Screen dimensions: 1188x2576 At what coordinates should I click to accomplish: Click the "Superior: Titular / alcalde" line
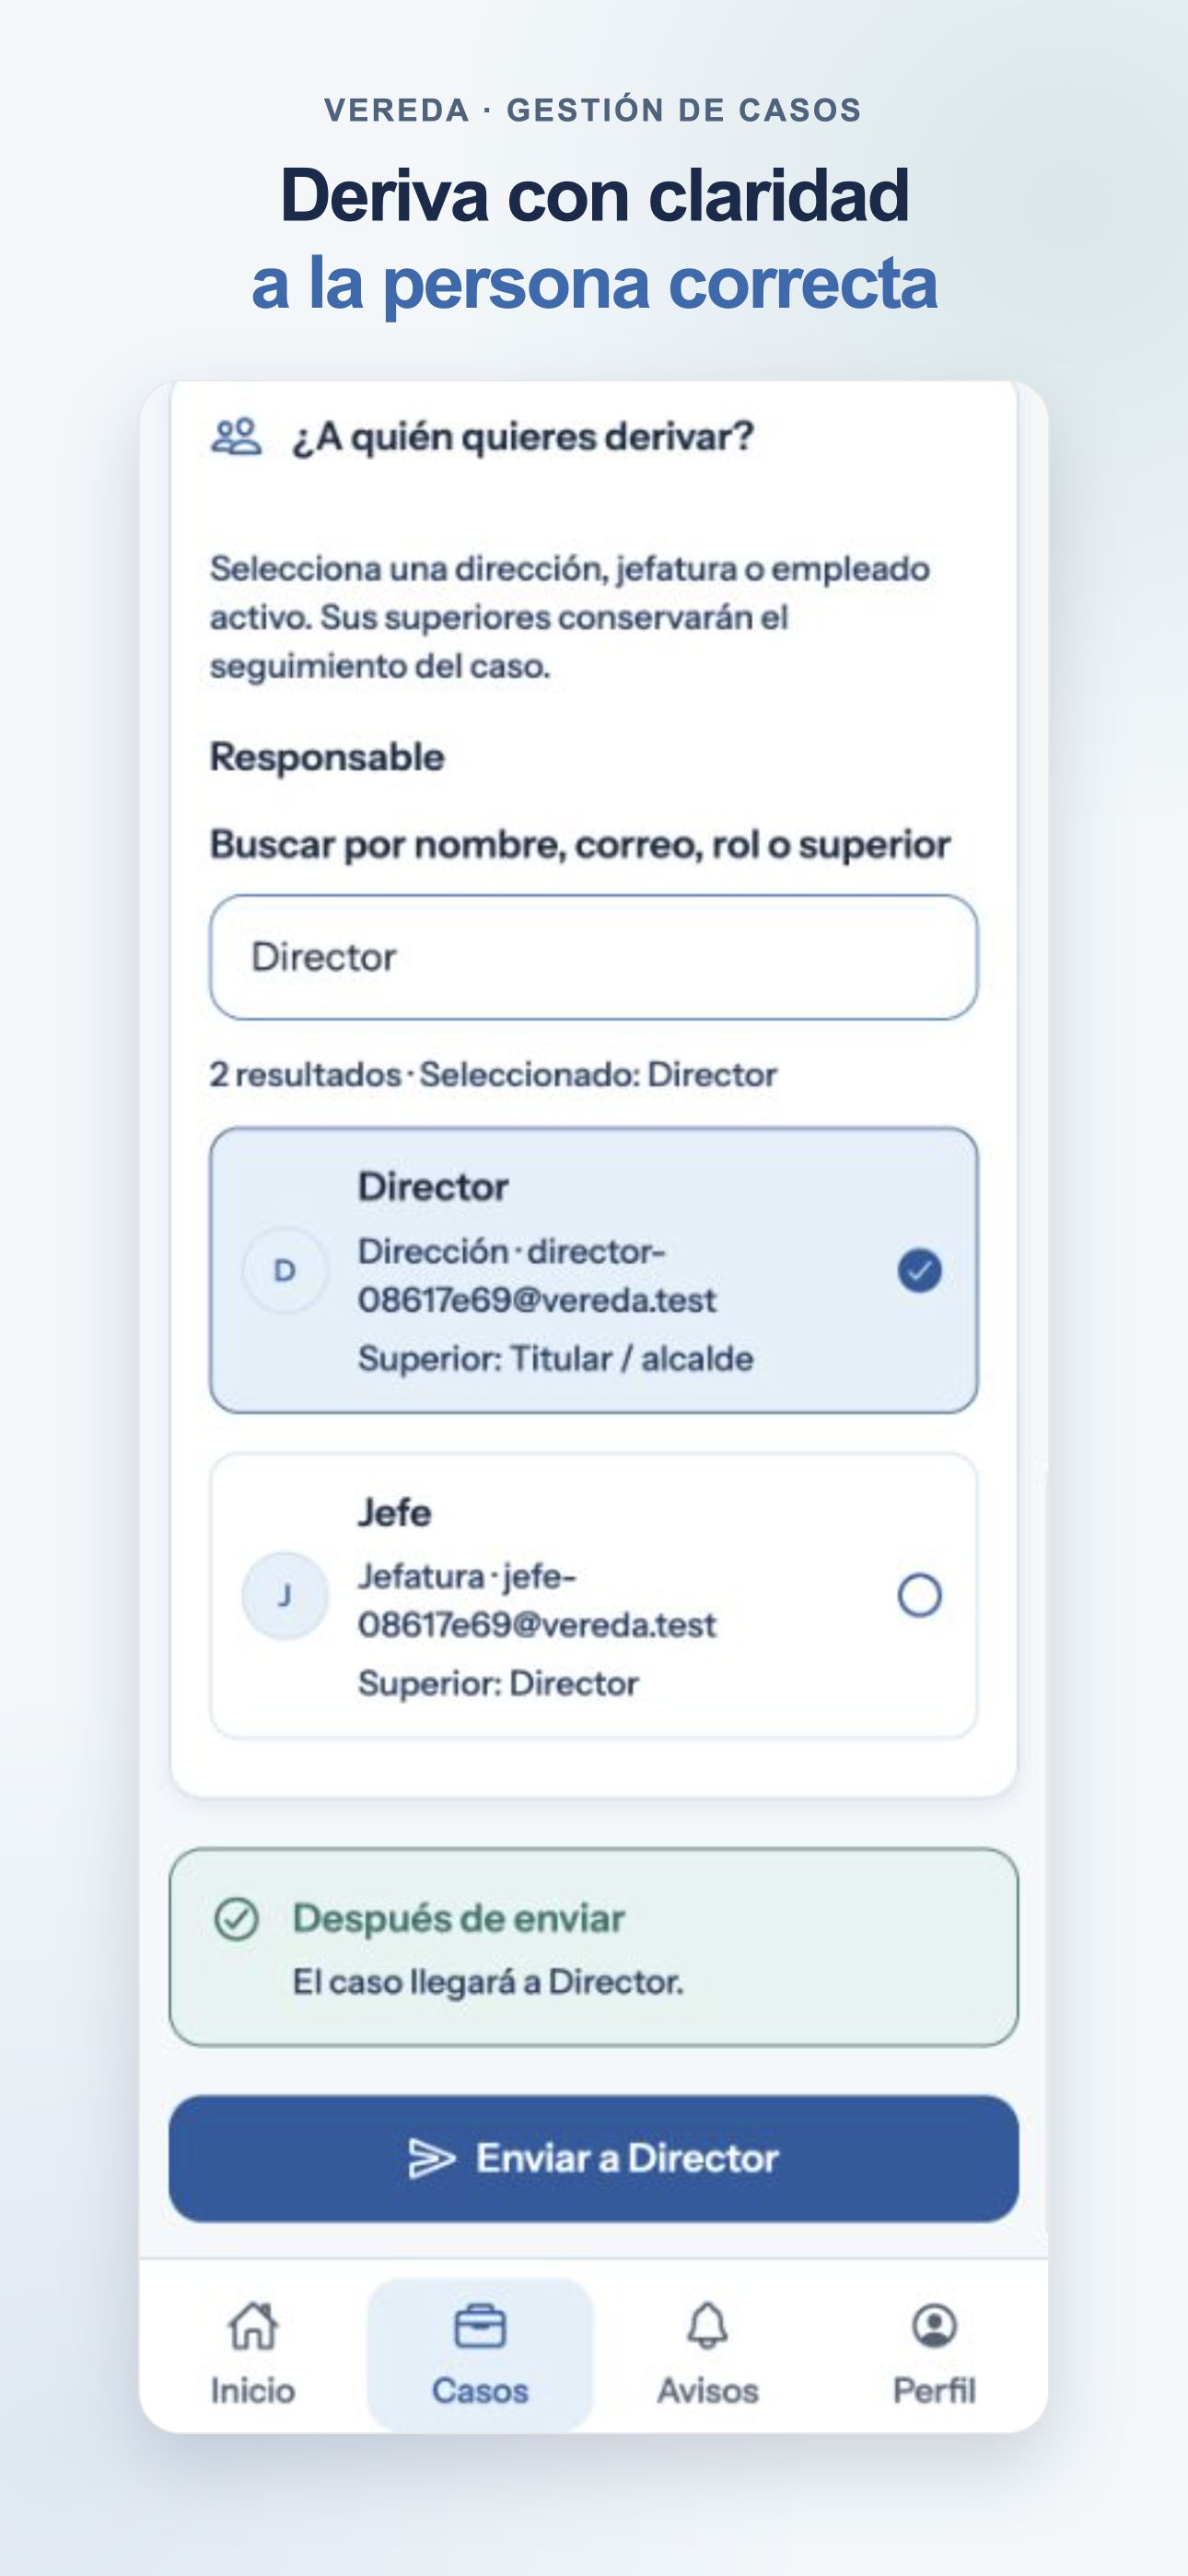[556, 1359]
